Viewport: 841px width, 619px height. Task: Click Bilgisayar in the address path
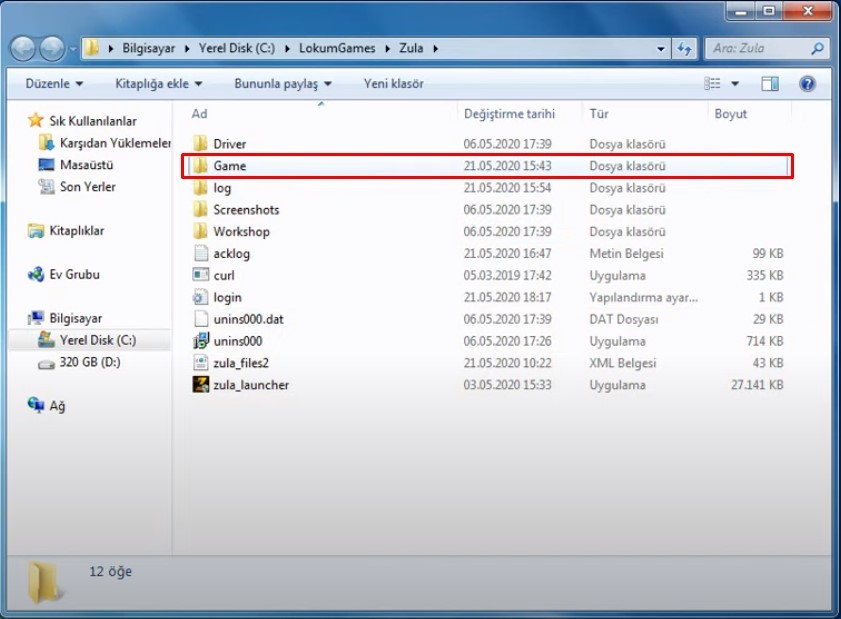click(x=149, y=48)
